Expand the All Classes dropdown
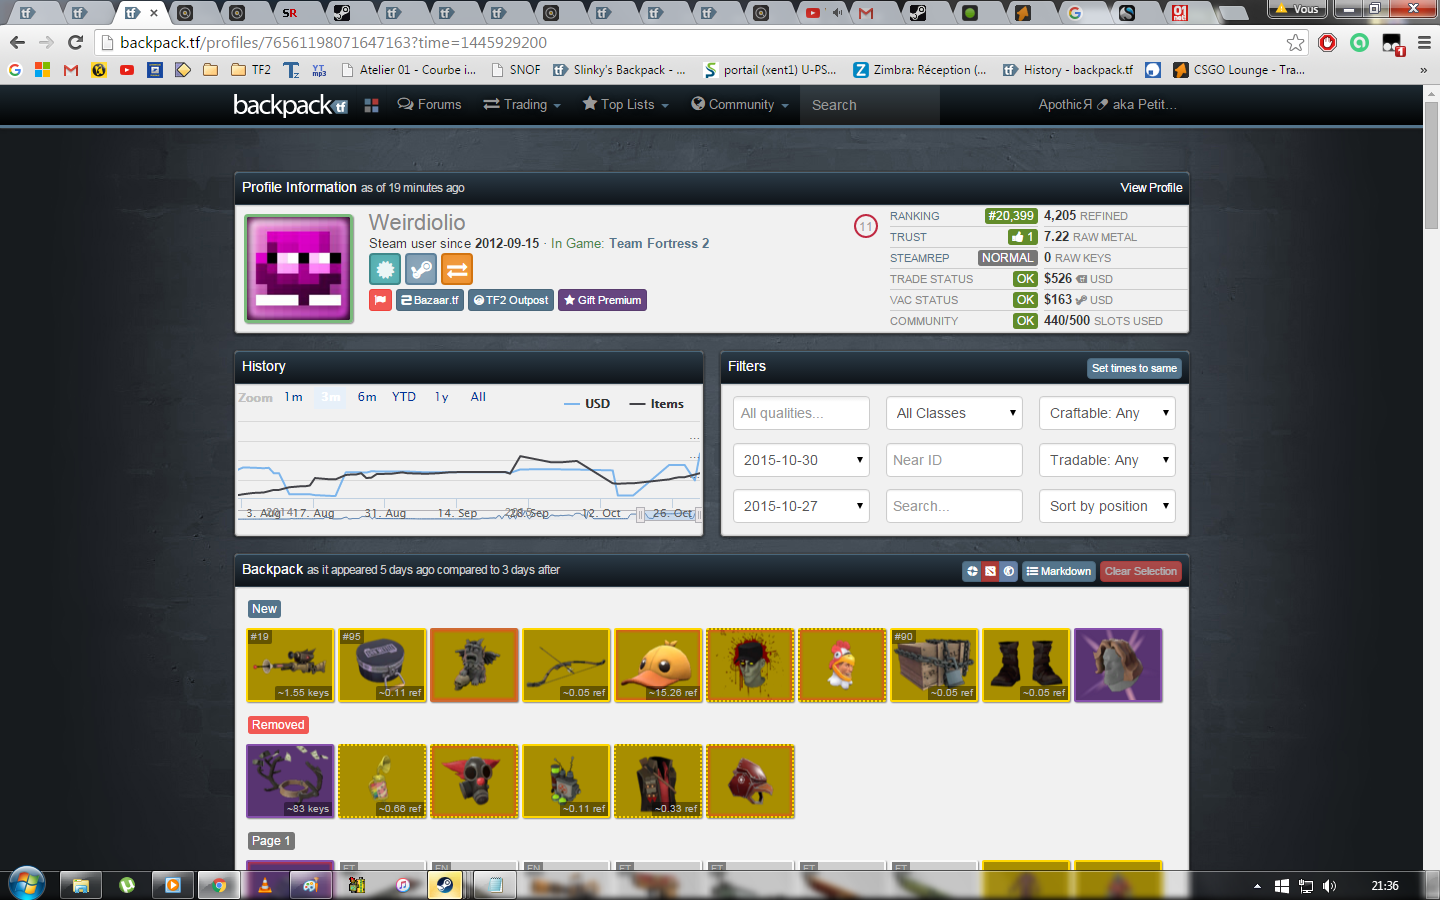The height and width of the screenshot is (900, 1440). coord(954,413)
